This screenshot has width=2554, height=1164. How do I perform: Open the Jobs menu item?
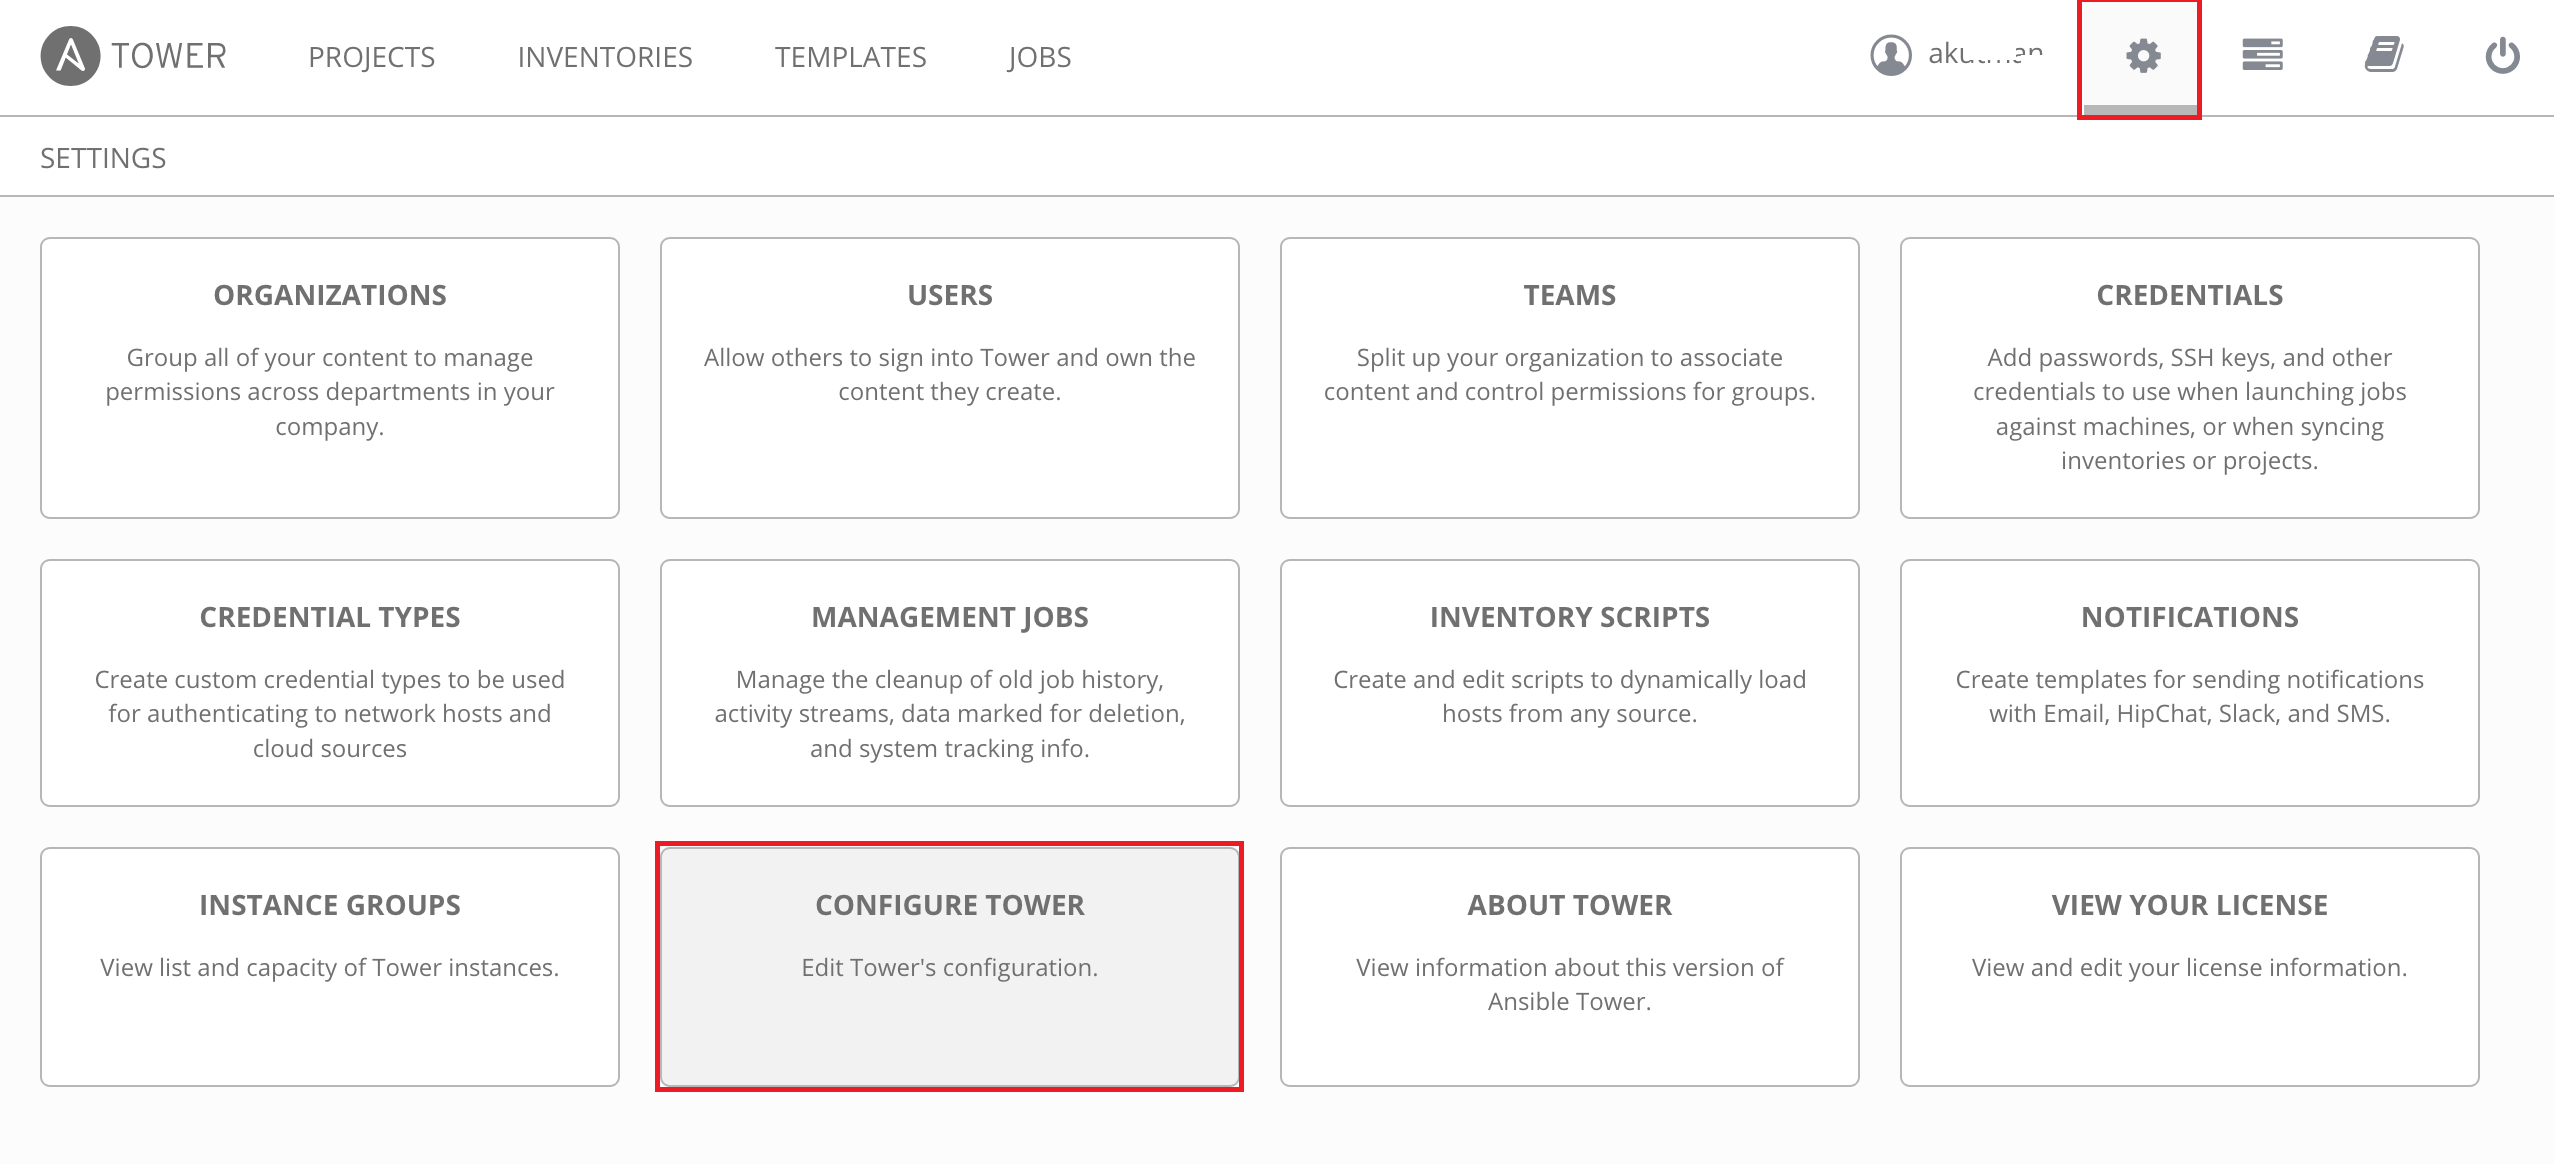point(1039,57)
